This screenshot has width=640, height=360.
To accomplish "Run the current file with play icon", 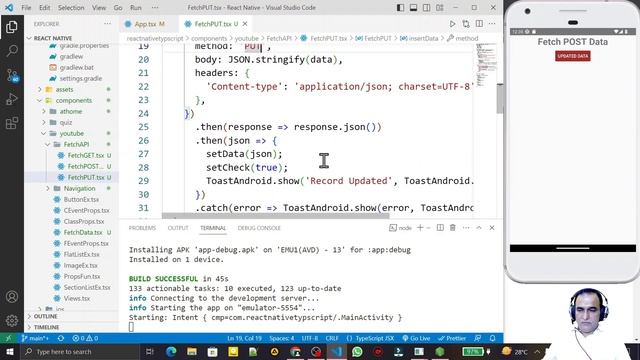I will tap(452, 24).
